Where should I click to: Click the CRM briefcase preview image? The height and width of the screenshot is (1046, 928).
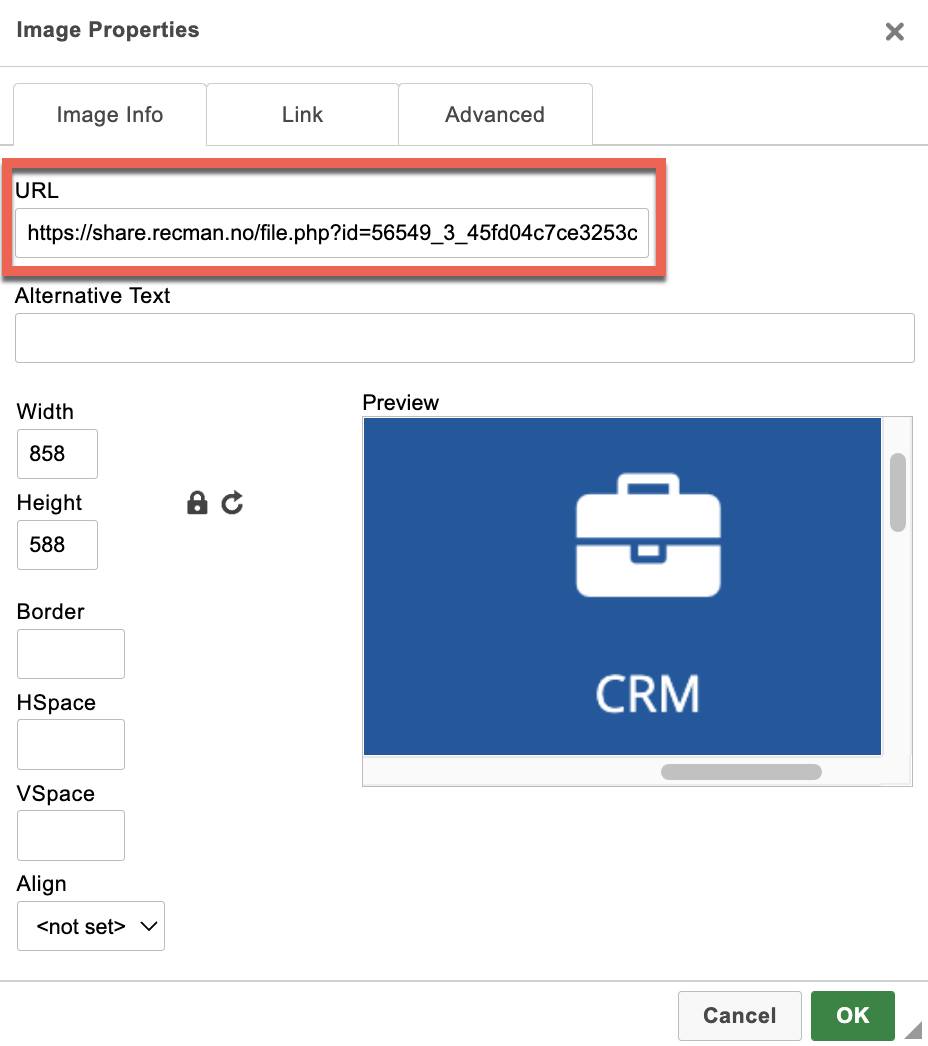(x=622, y=586)
